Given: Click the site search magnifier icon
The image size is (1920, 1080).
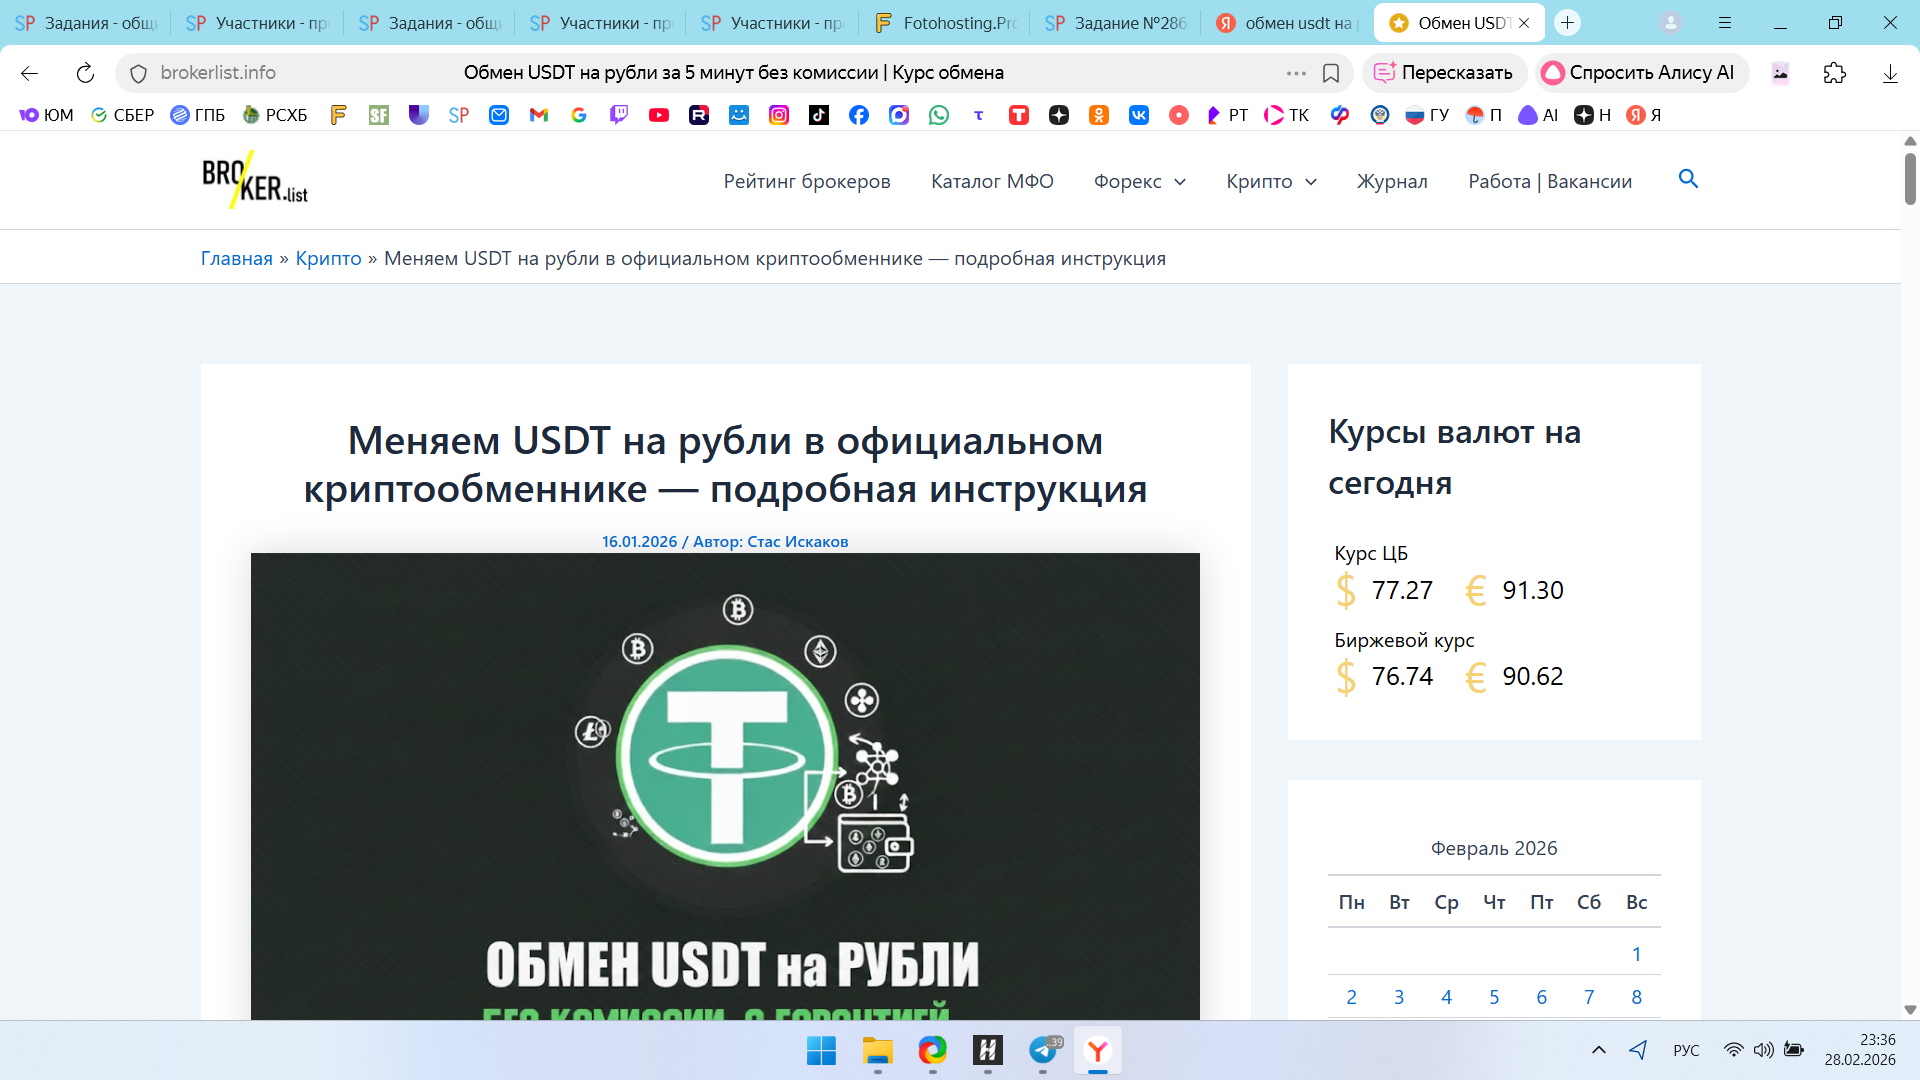Looking at the screenshot, I should click(x=1688, y=179).
